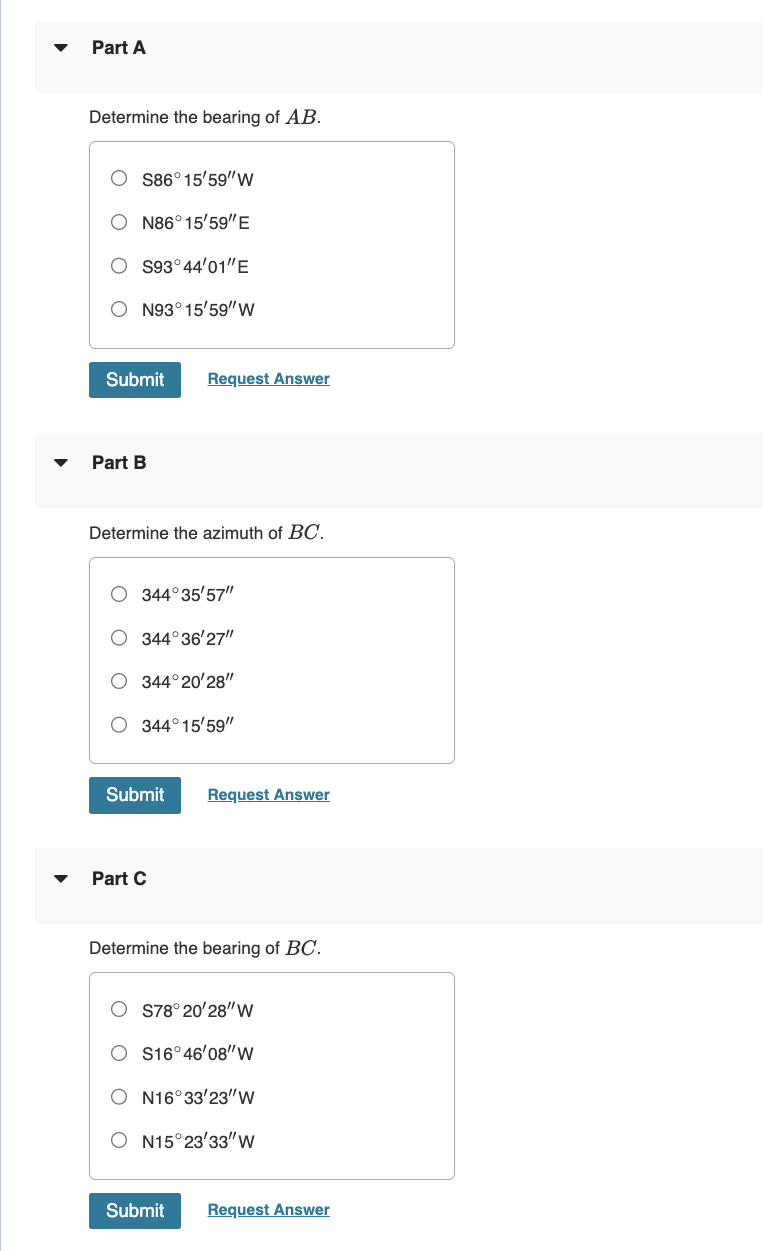Viewport: 763px width, 1251px height.
Task: Select the N93°15′59″W option
Action: pos(119,308)
